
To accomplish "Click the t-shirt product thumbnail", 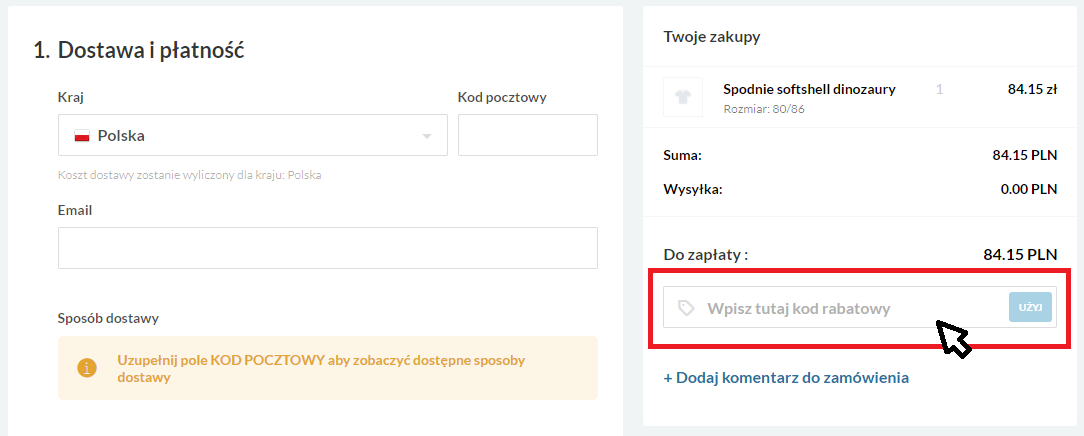I will pos(683,97).
